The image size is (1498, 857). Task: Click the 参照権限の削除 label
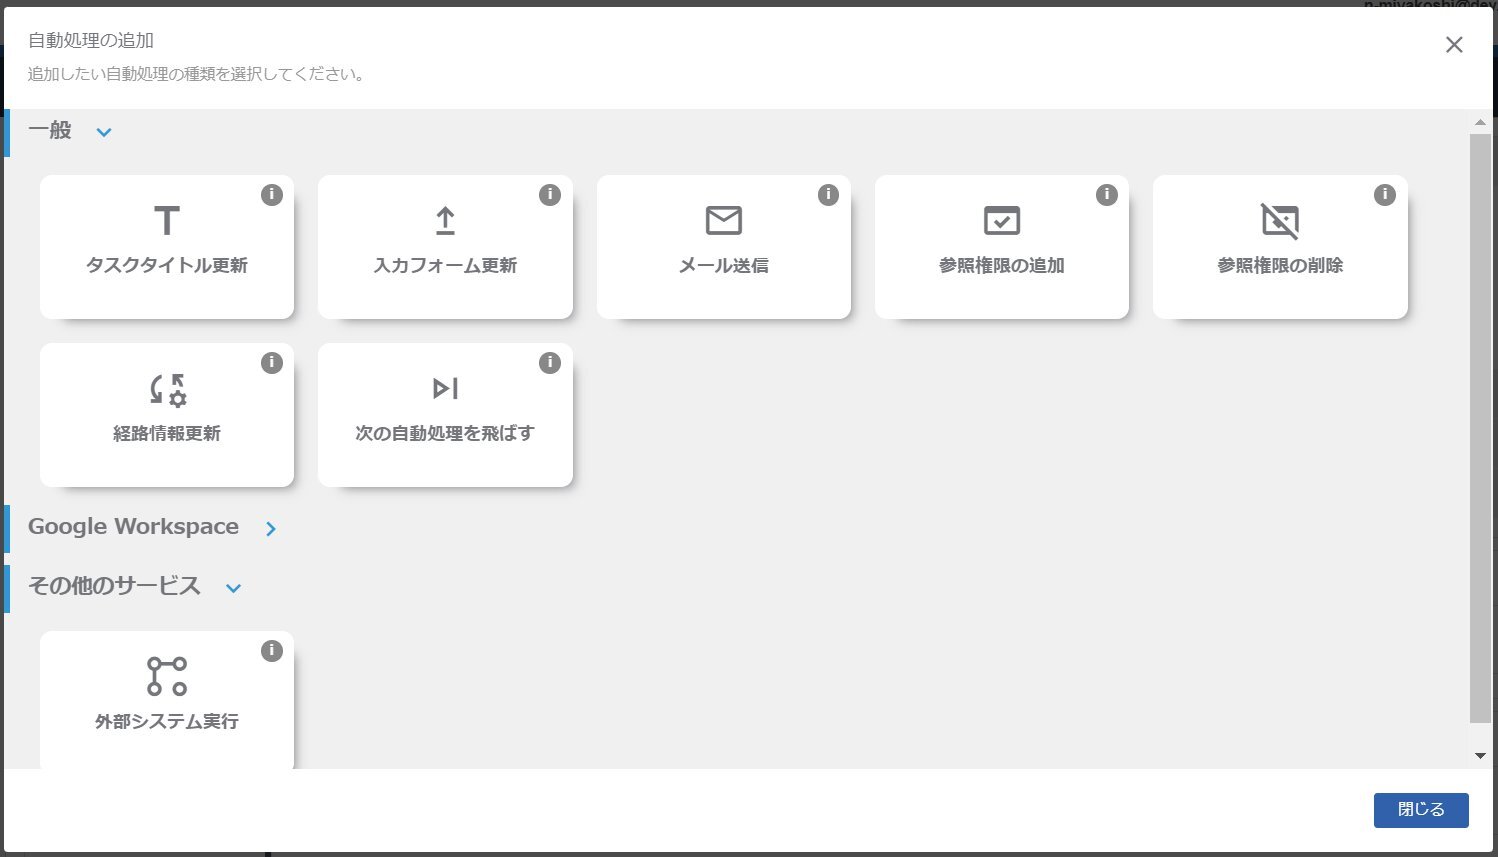click(1280, 266)
